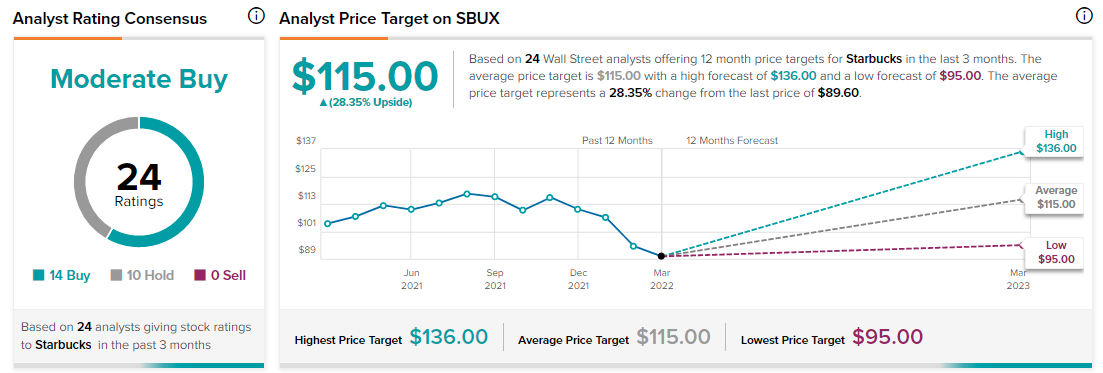Select the 12 Months Forecast chart label
Screen dimensions: 1103x373
pyautogui.click(x=732, y=141)
